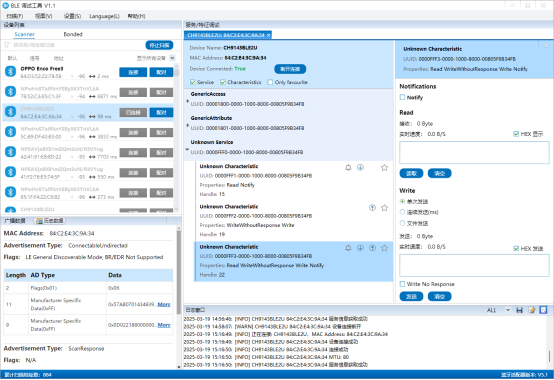Open the first menu in the menu bar
The image size is (554, 380).
[14, 16]
